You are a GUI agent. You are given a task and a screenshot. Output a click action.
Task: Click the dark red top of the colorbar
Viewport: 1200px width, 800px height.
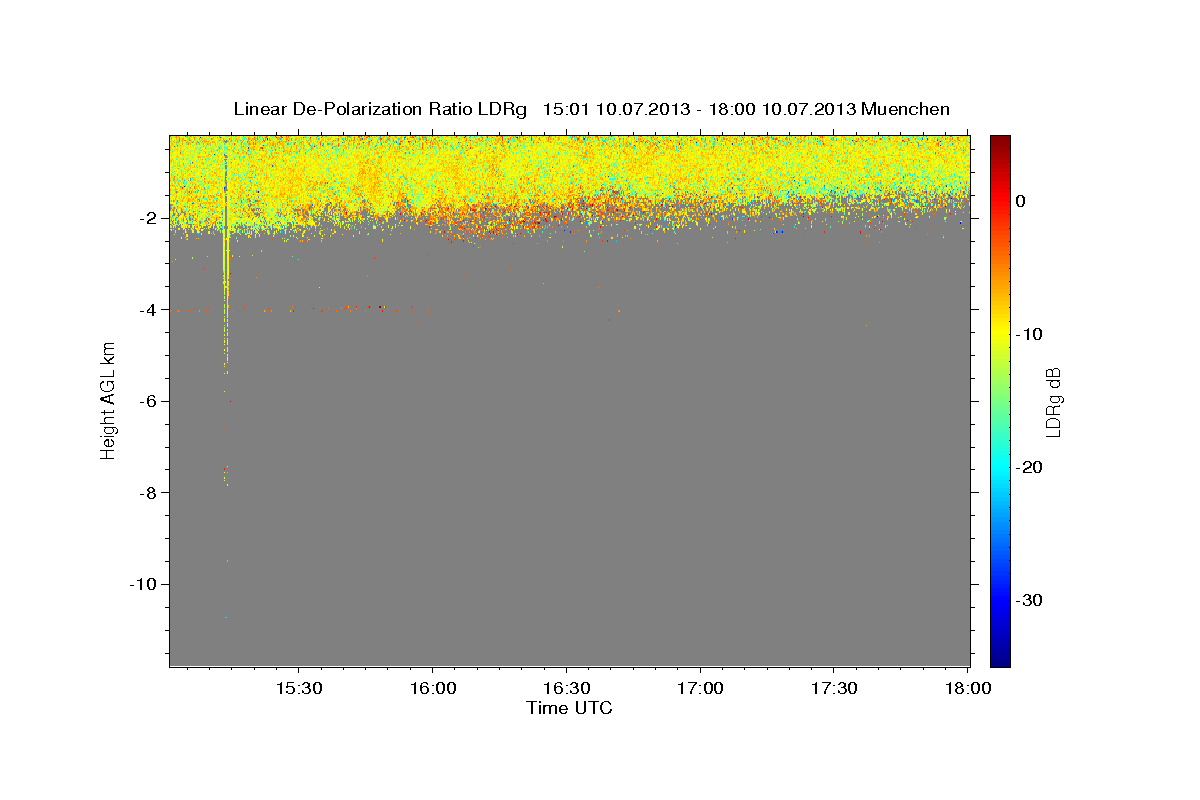click(x=1000, y=143)
